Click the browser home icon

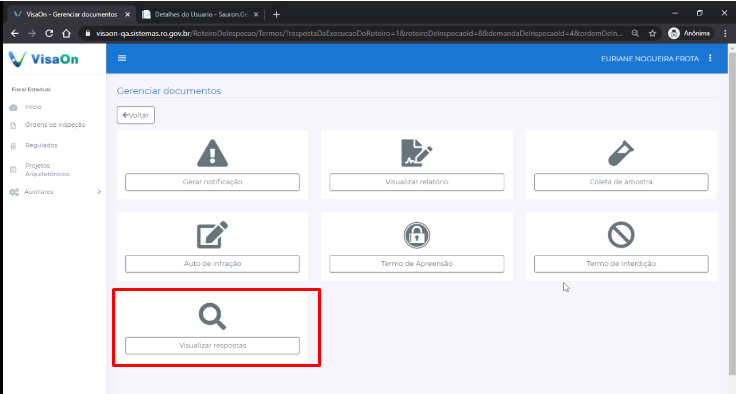point(66,33)
